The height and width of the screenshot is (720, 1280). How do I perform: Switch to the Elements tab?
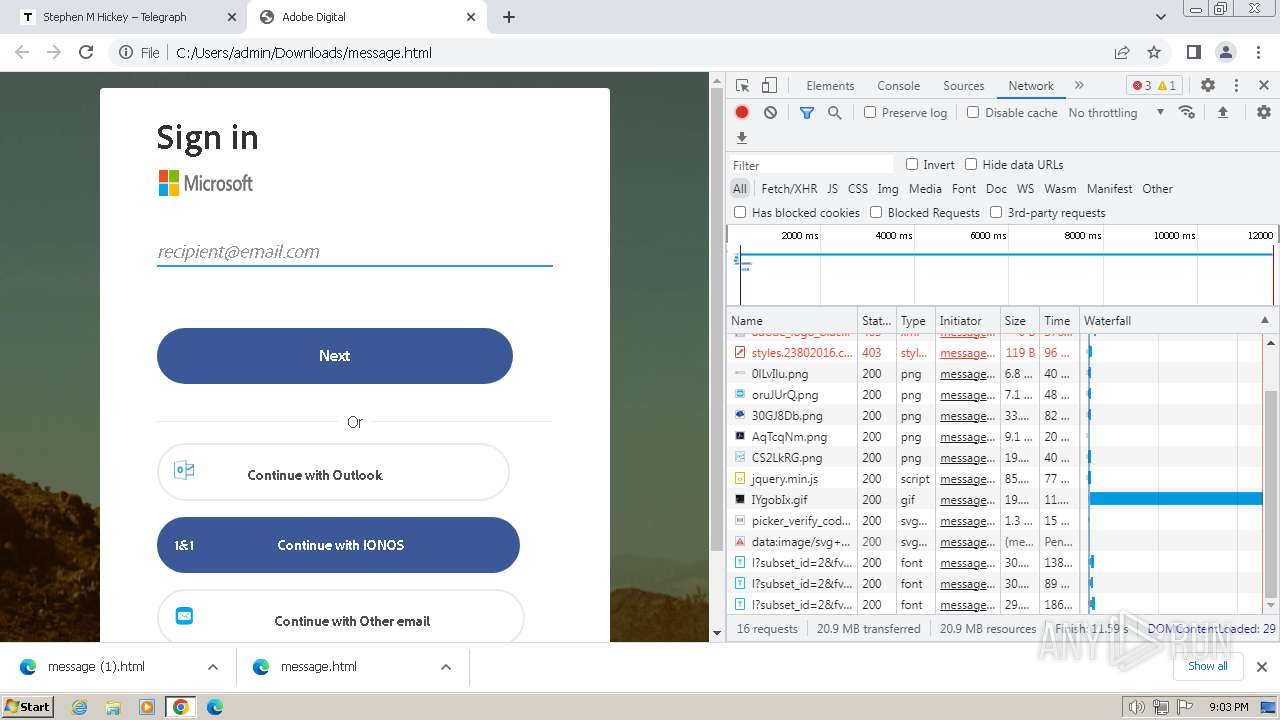[830, 86]
